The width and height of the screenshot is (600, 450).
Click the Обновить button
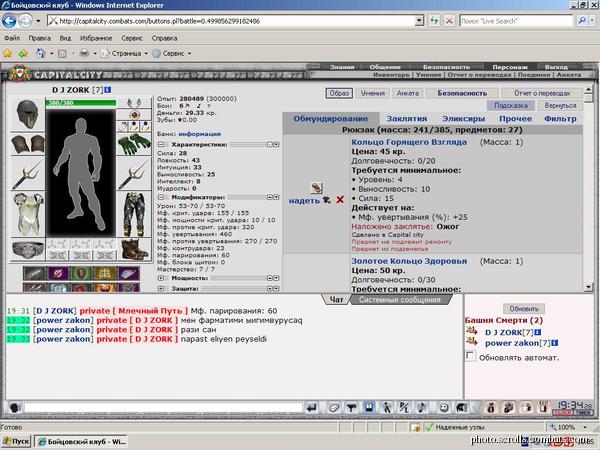point(524,308)
